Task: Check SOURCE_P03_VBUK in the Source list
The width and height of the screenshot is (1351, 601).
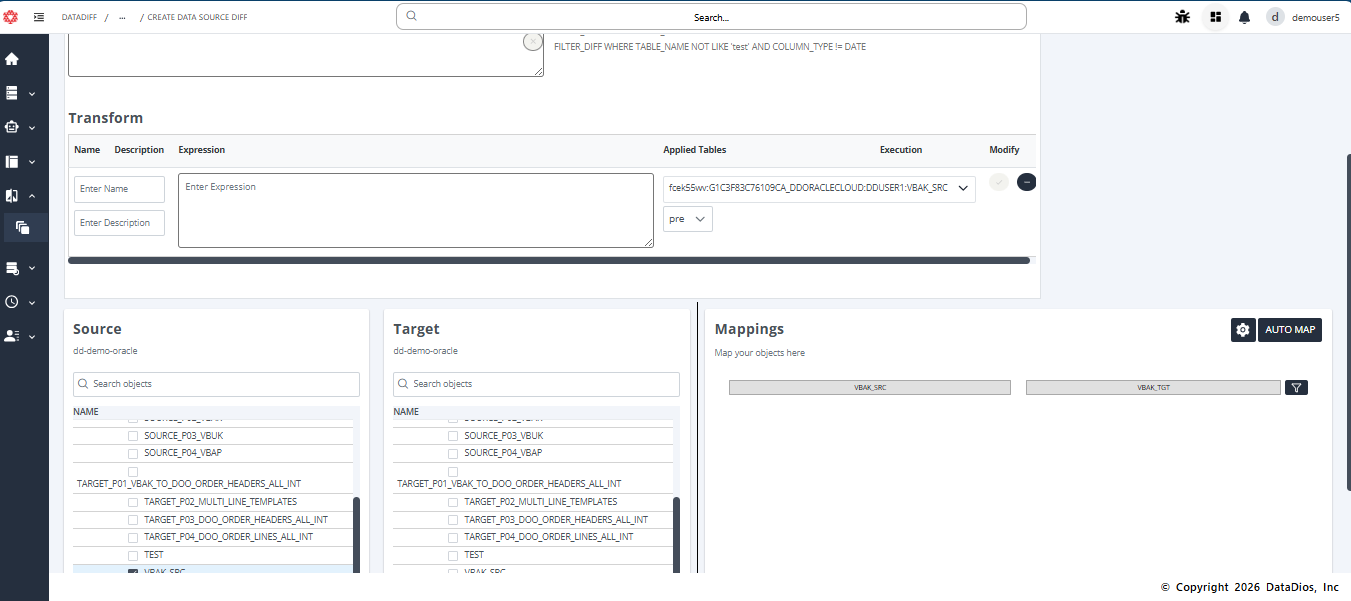Action: [133, 436]
